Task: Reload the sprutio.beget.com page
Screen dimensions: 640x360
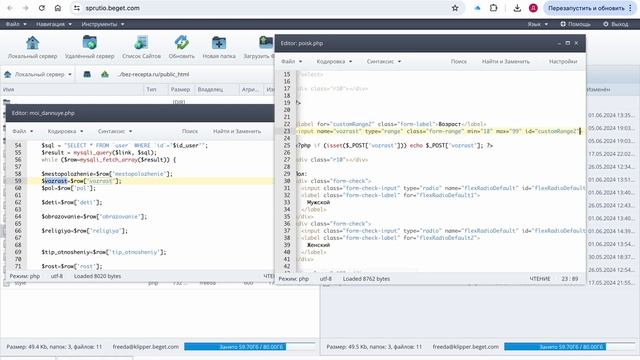Action: (x=42, y=8)
